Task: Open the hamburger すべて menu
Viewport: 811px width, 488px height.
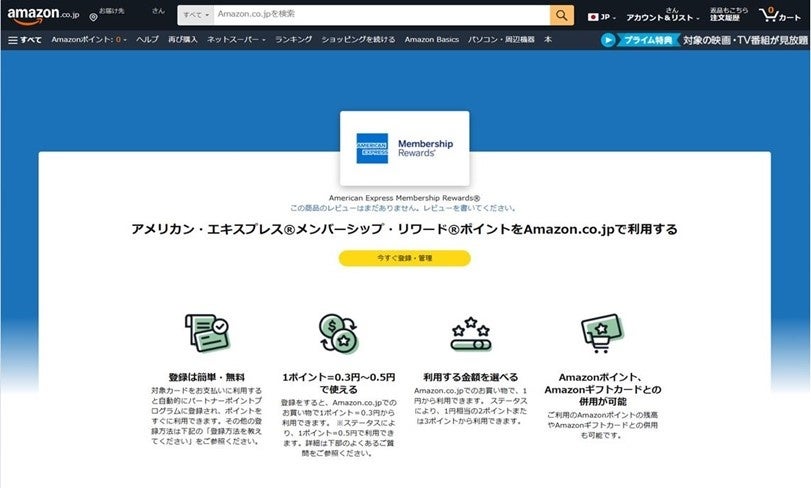Action: (x=25, y=40)
